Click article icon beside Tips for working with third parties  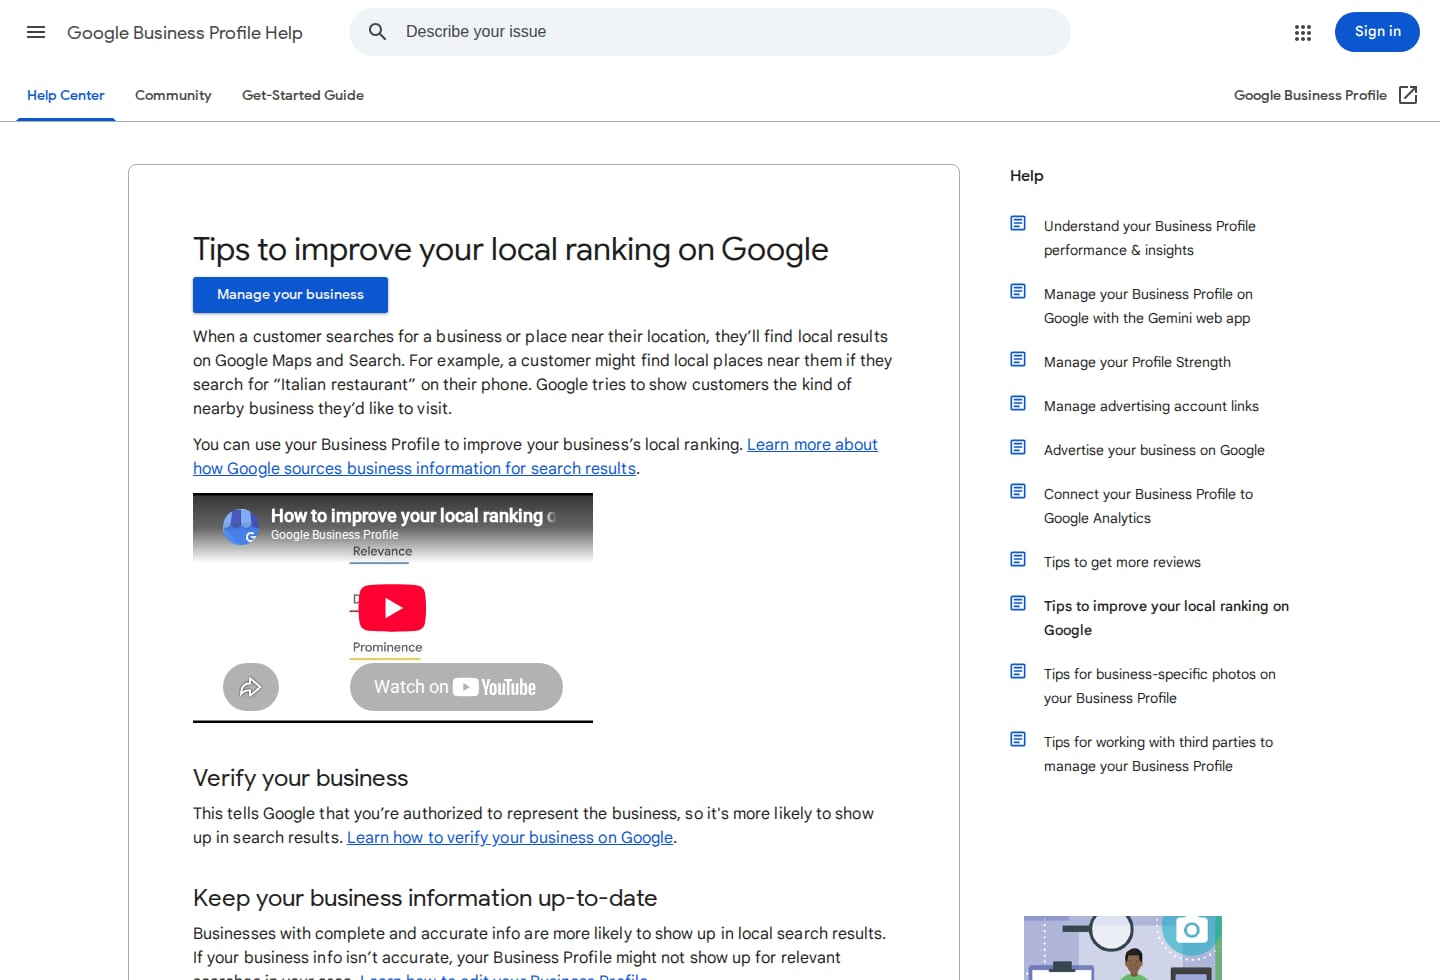[x=1018, y=739]
